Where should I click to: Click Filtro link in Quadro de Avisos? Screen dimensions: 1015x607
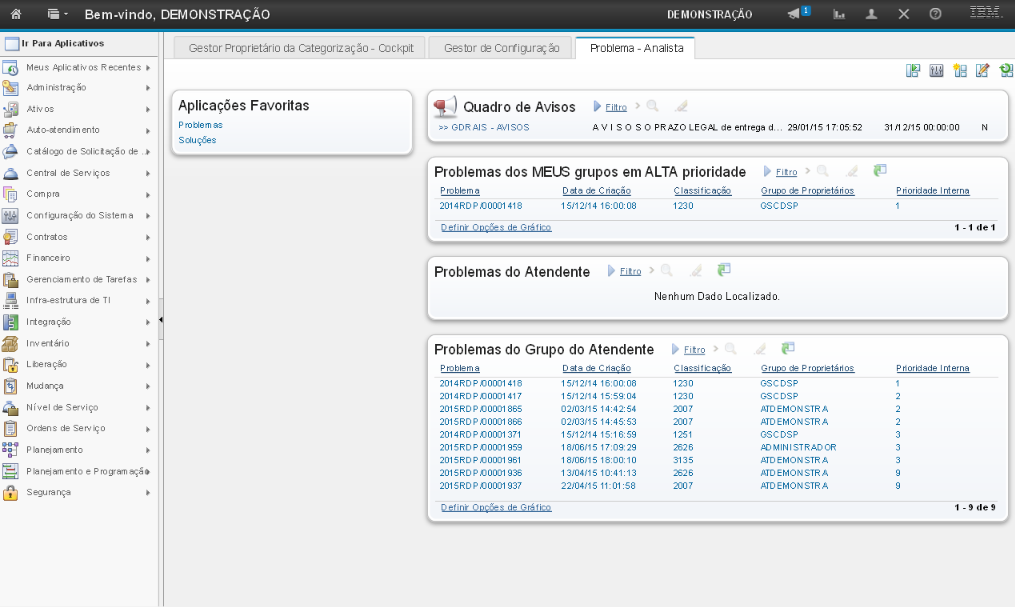[x=616, y=106]
